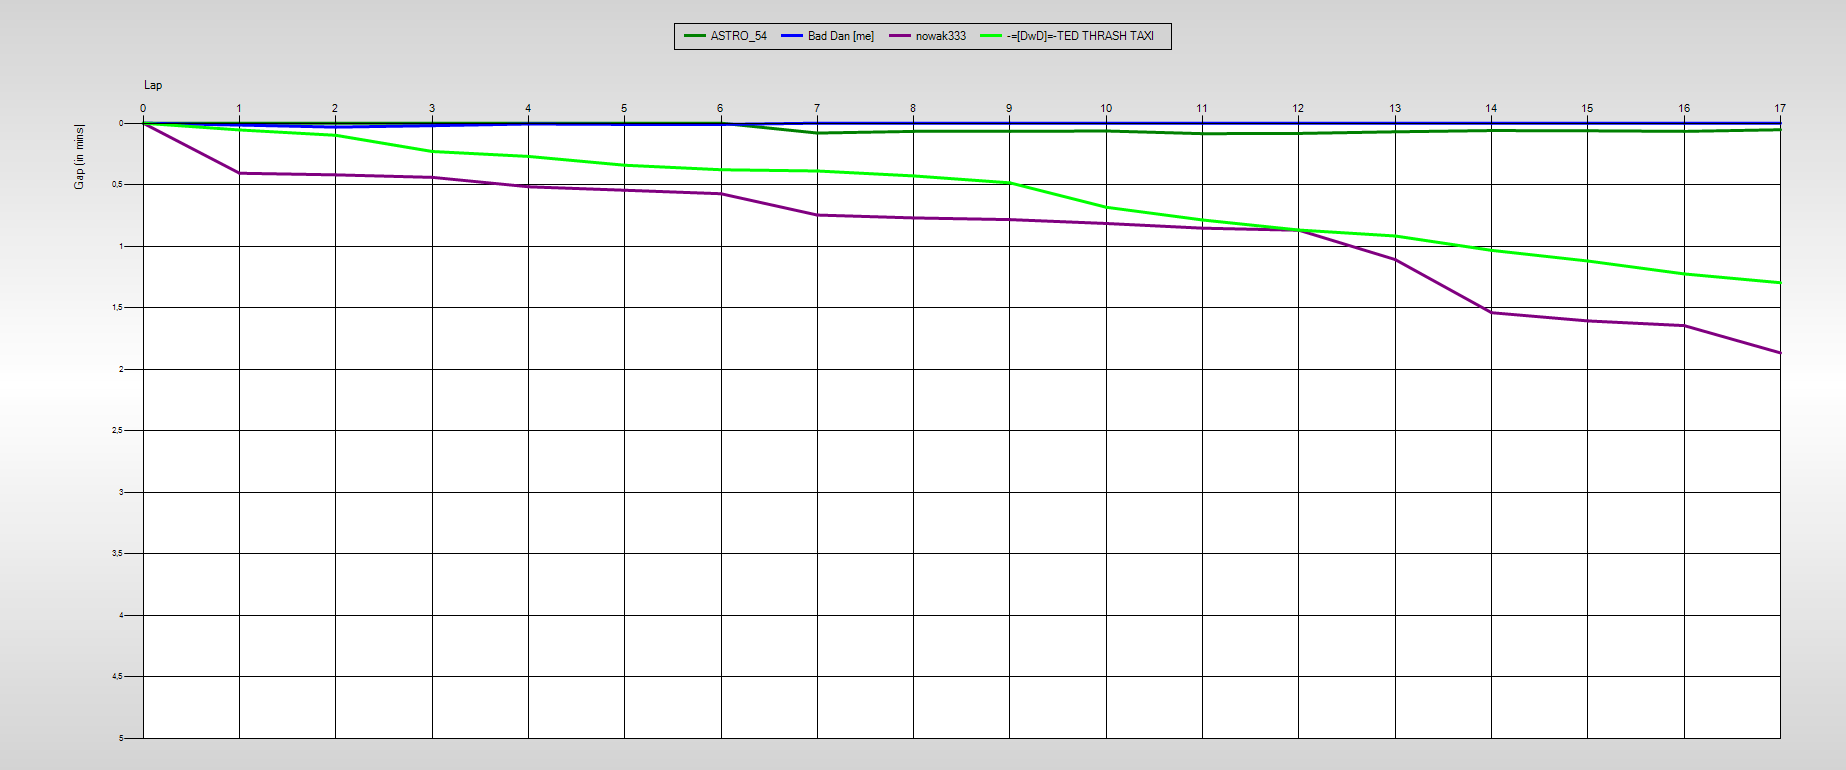This screenshot has height=770, width=1846.
Task: Click purple nowak333 line point at lap 1
Action: [x=239, y=173]
